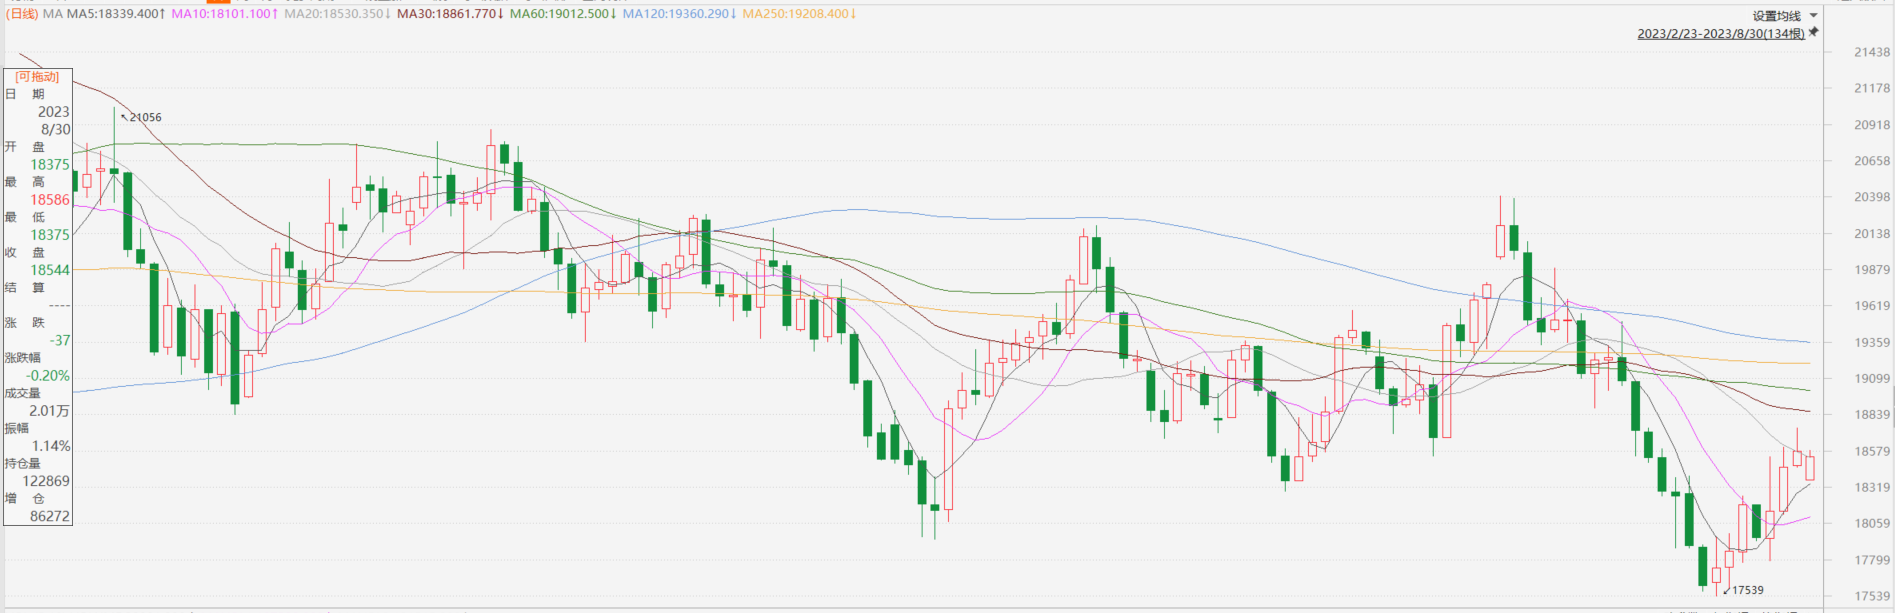Click the dark red MA30:18861.770 label
The width and height of the screenshot is (1895, 613).
[449, 14]
